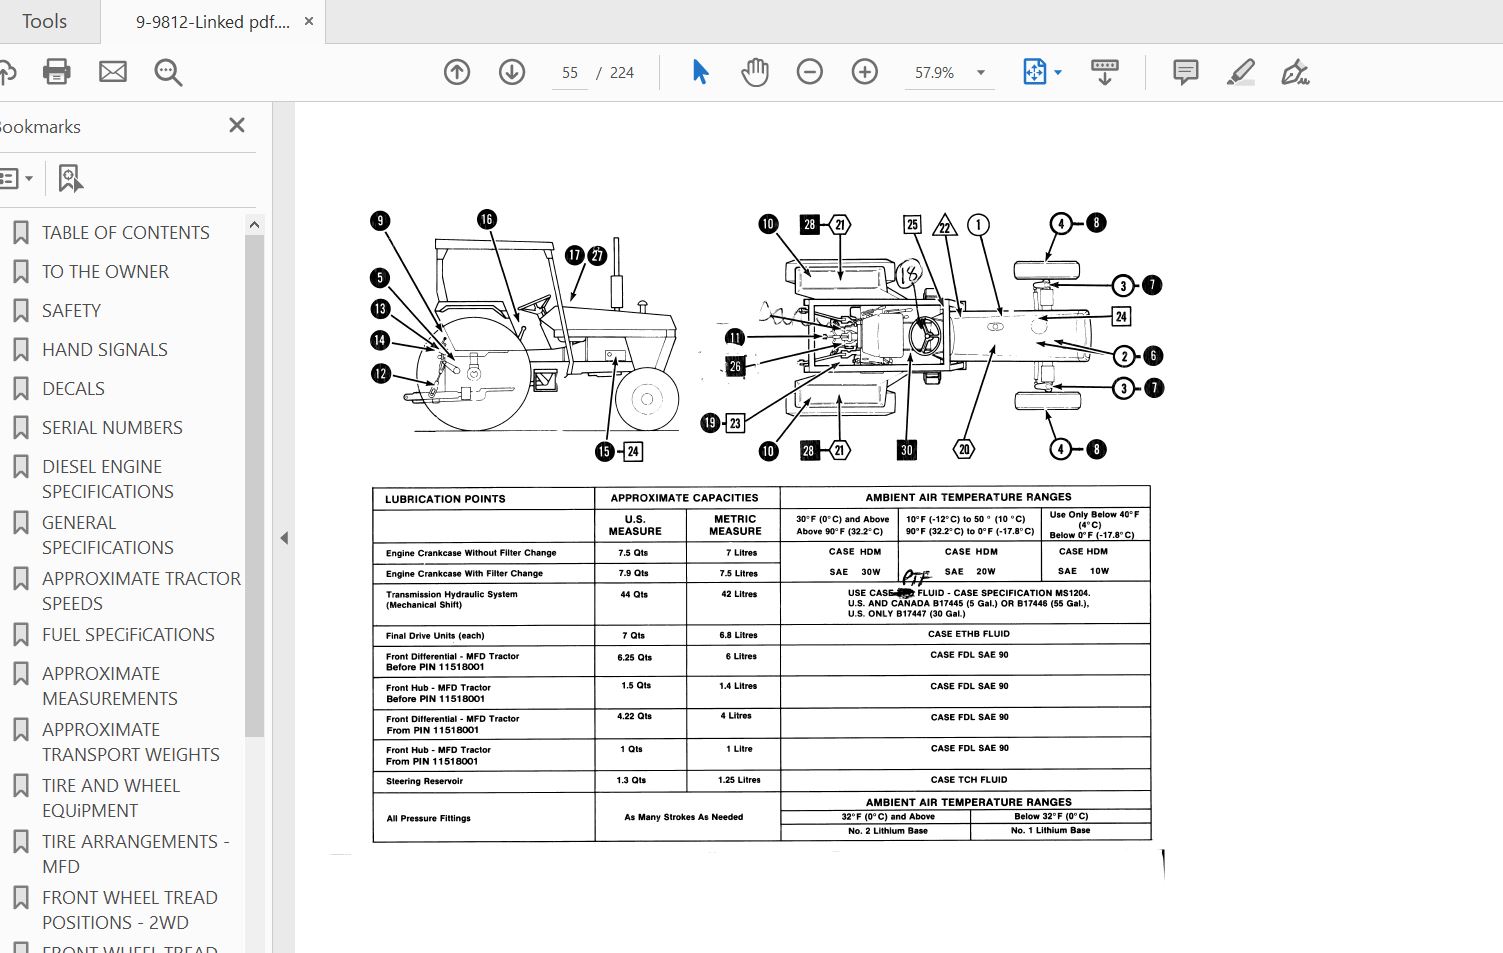This screenshot has height=953, width=1503.
Task: Add a comment with the speech bubble icon
Action: 1186,72
